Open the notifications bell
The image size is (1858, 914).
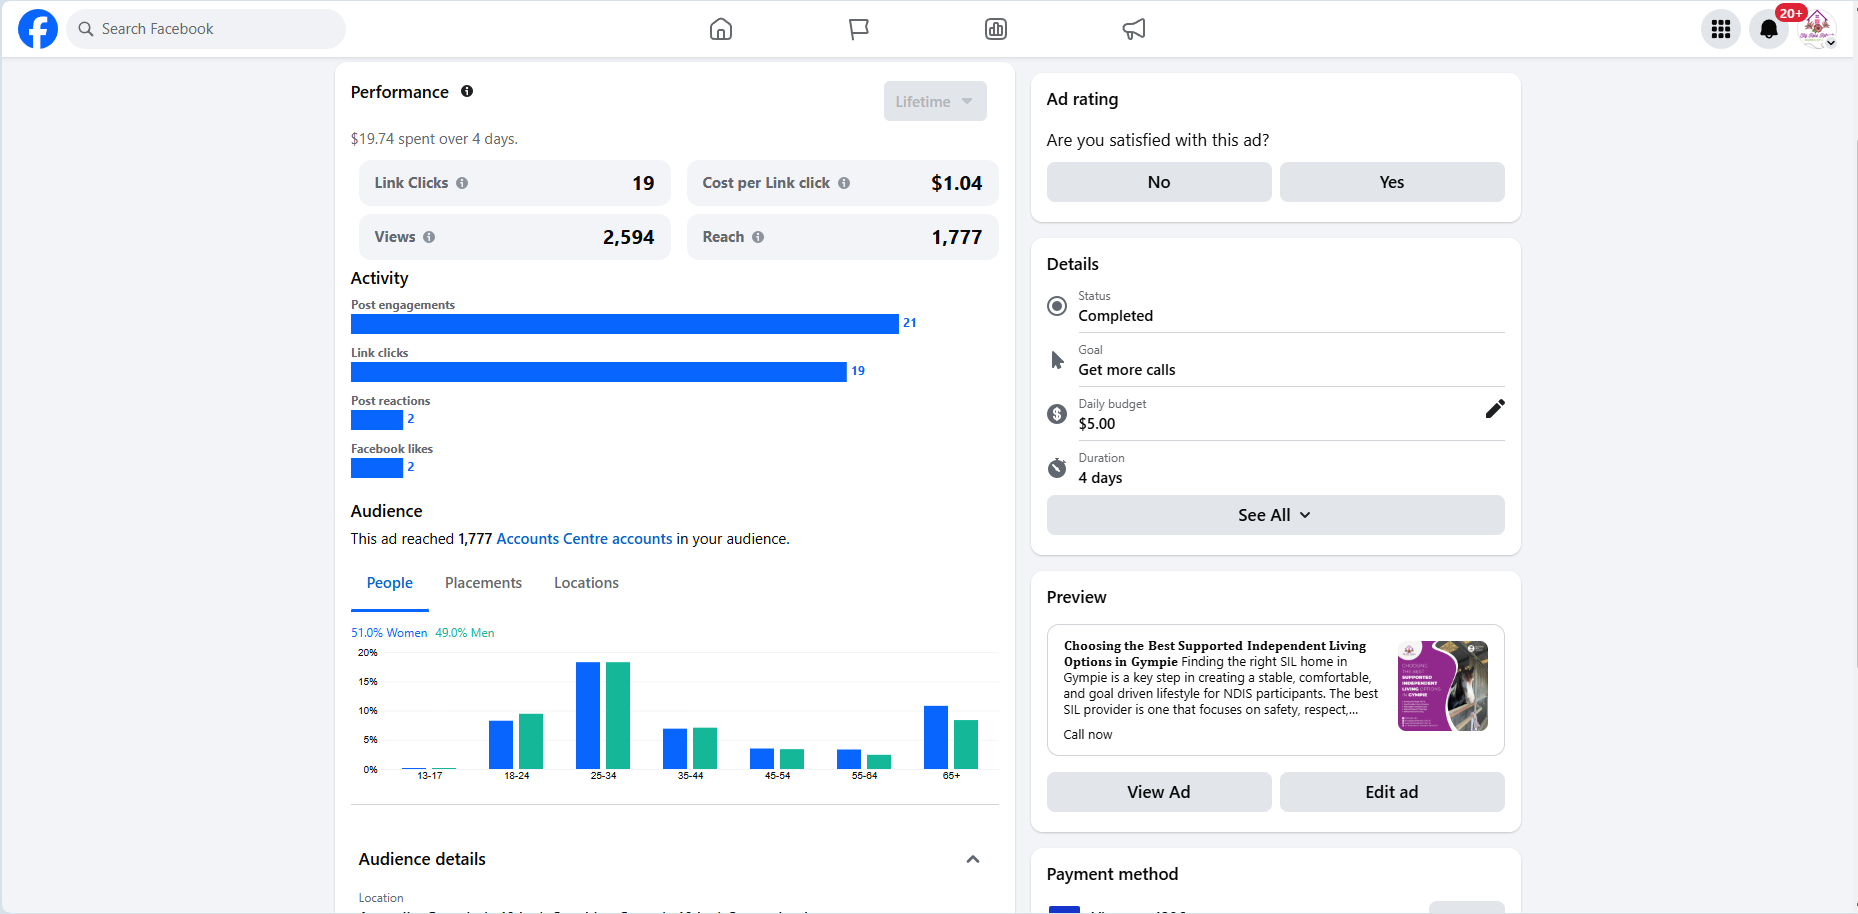point(1768,29)
